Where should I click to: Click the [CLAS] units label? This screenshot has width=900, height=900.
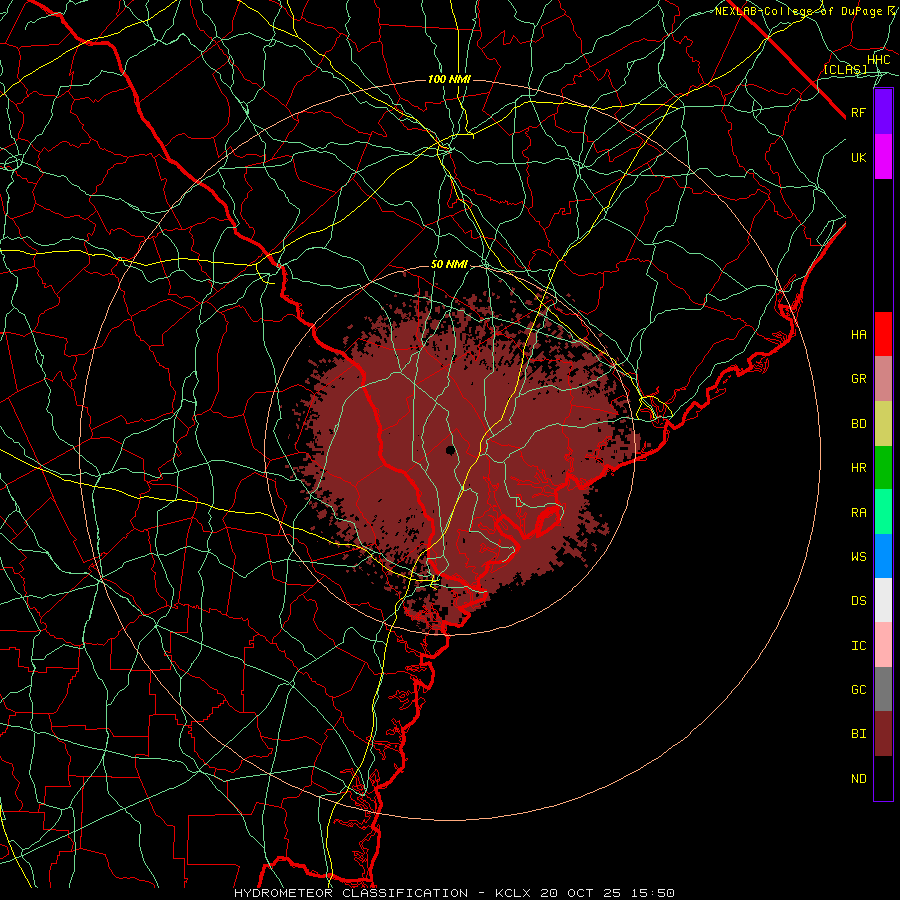point(845,69)
